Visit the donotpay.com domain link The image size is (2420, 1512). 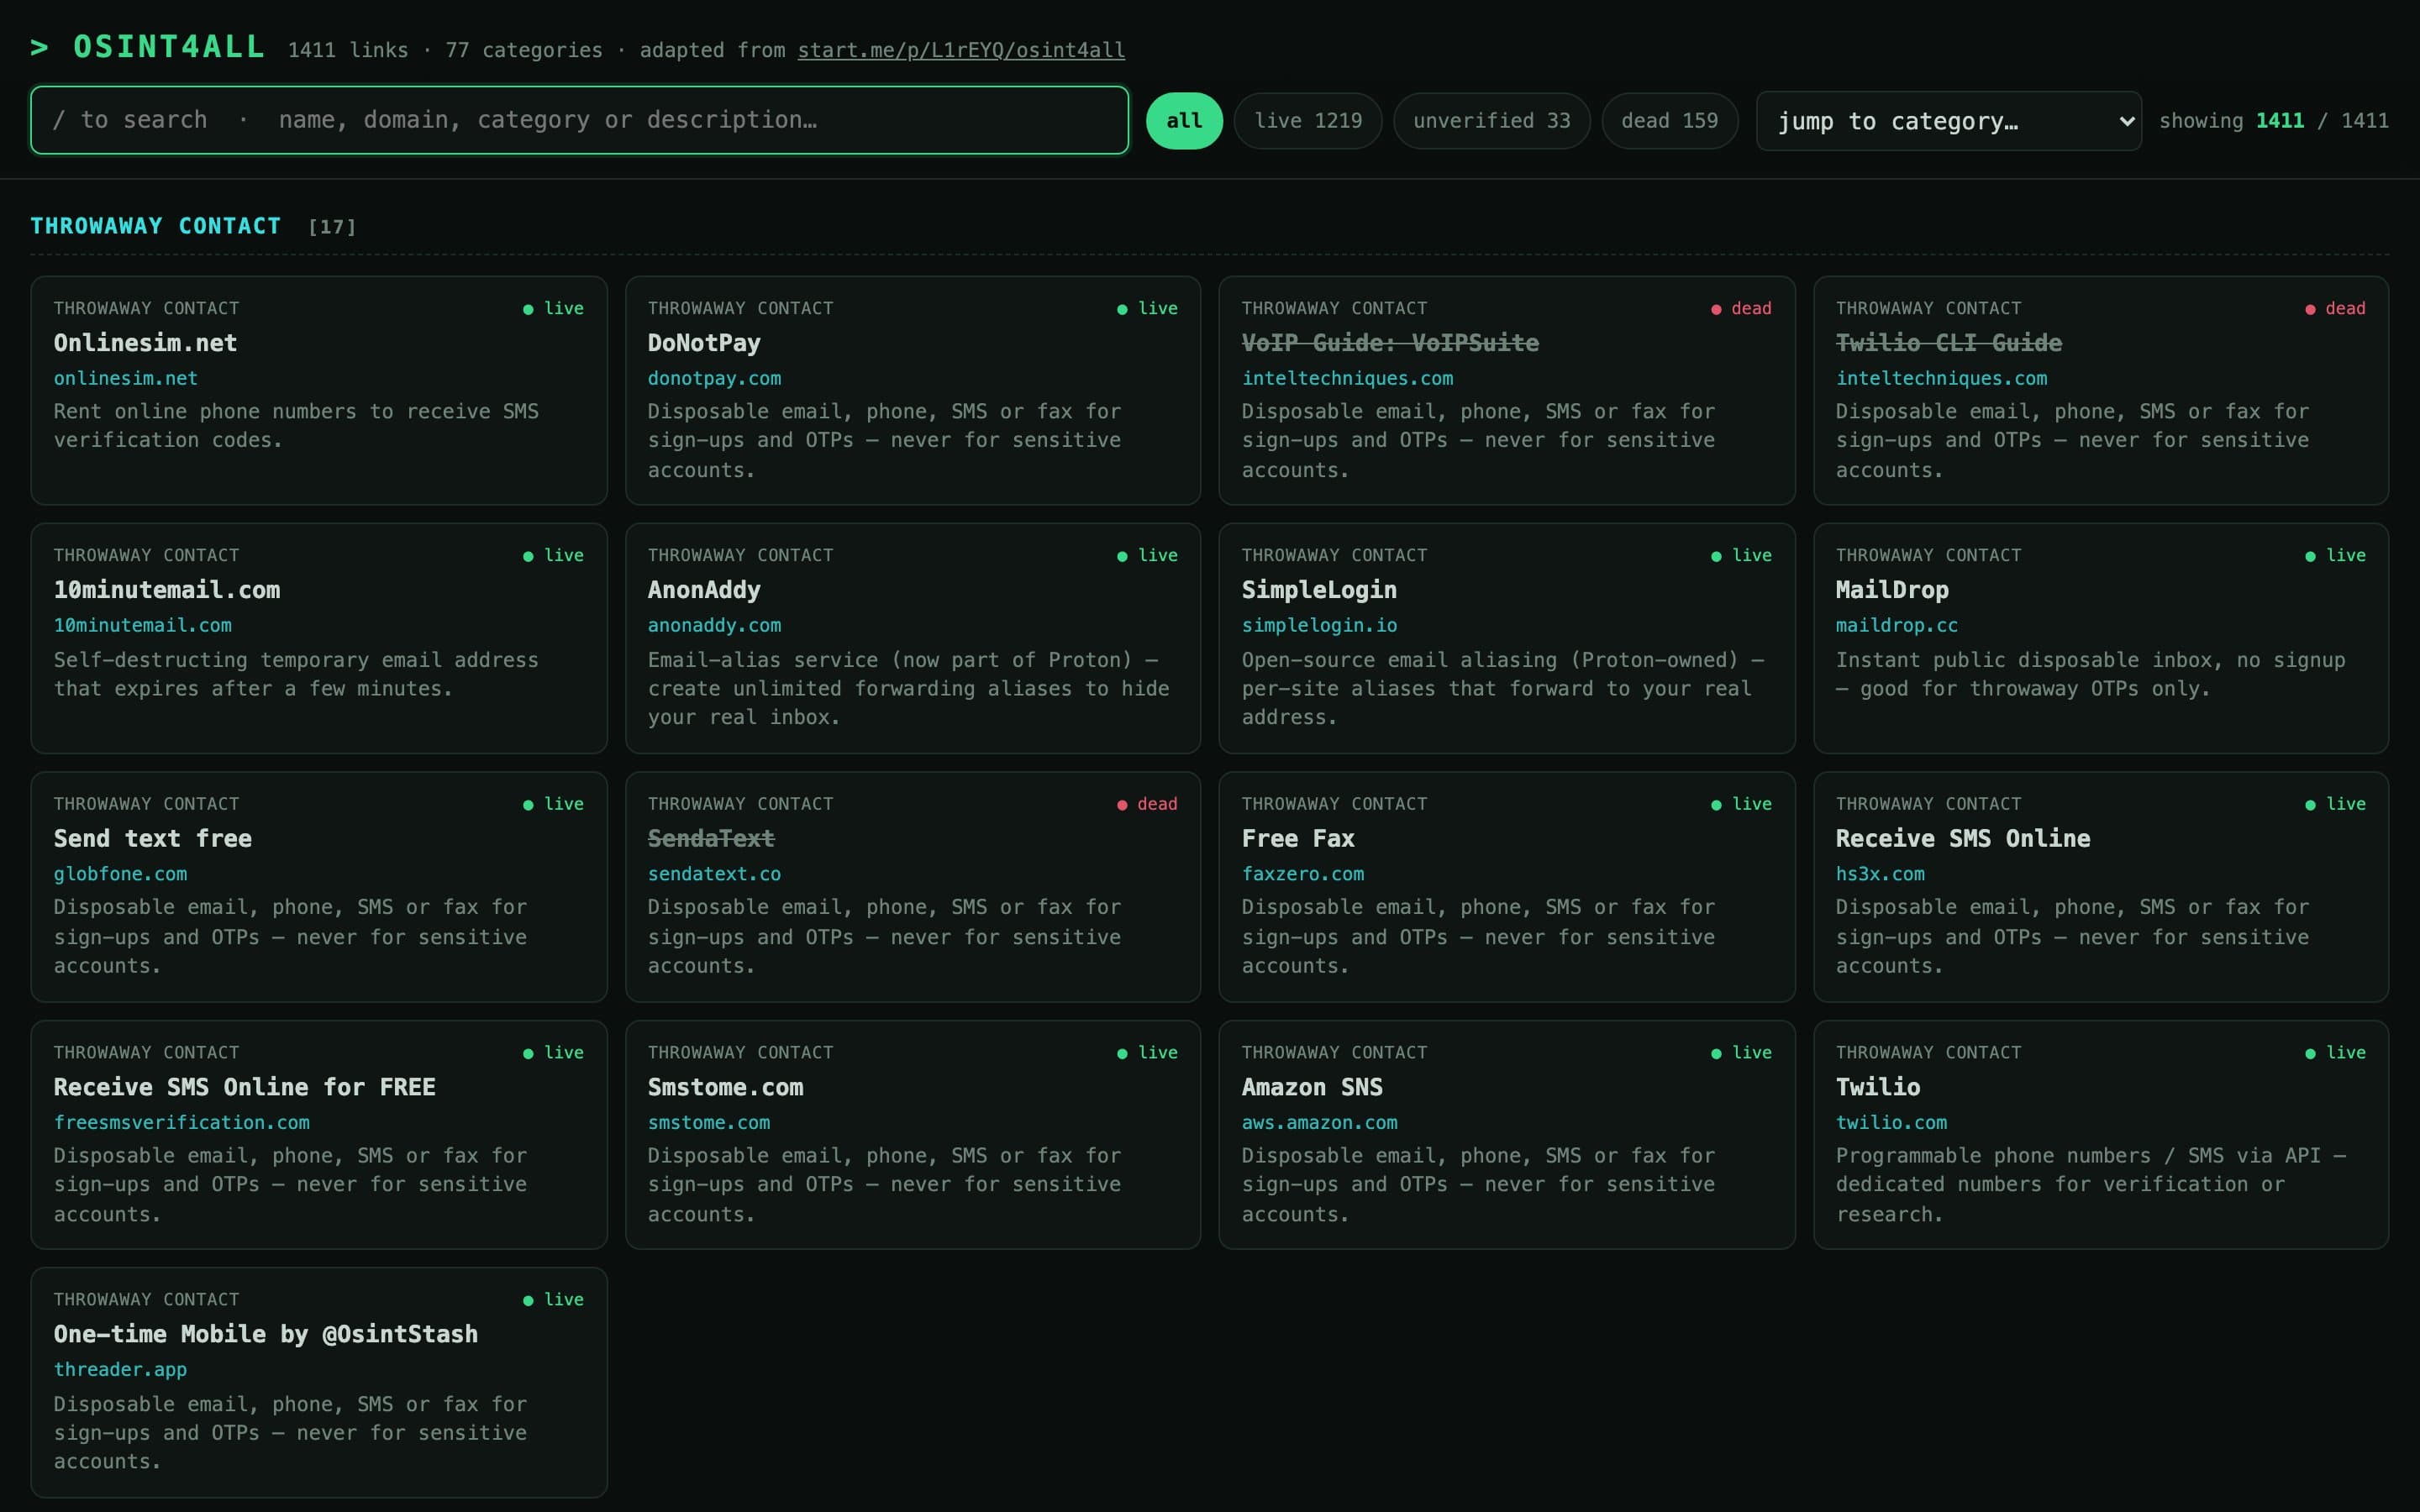click(714, 378)
